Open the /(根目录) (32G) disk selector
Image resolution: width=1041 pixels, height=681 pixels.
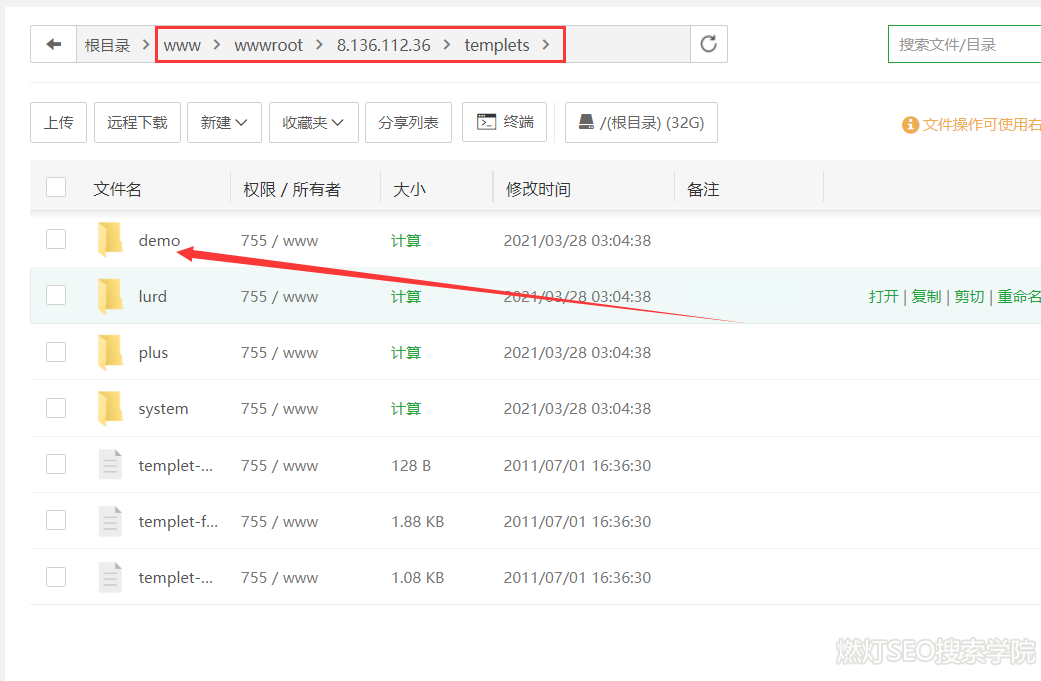pyautogui.click(x=641, y=123)
